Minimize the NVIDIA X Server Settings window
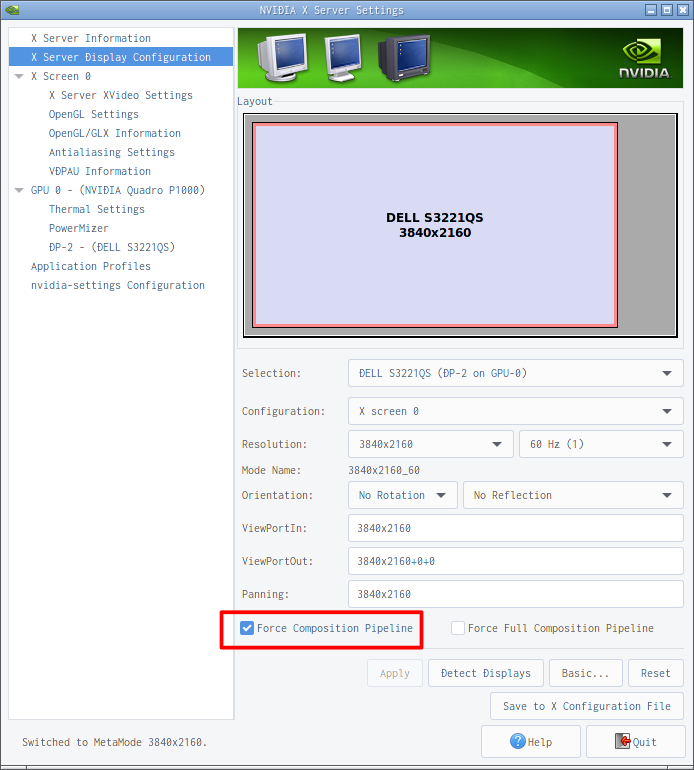This screenshot has height=770, width=694. click(651, 10)
